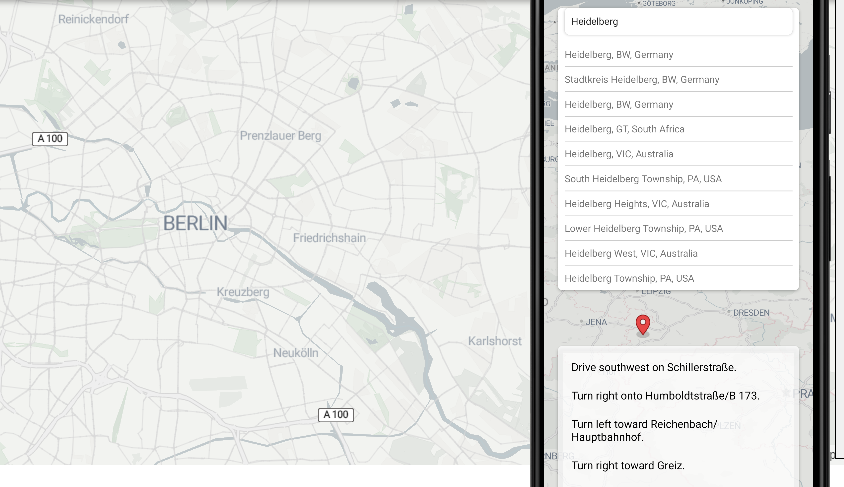Click the Prenzlauer Berg map label
The width and height of the screenshot is (844, 487).
tap(280, 136)
